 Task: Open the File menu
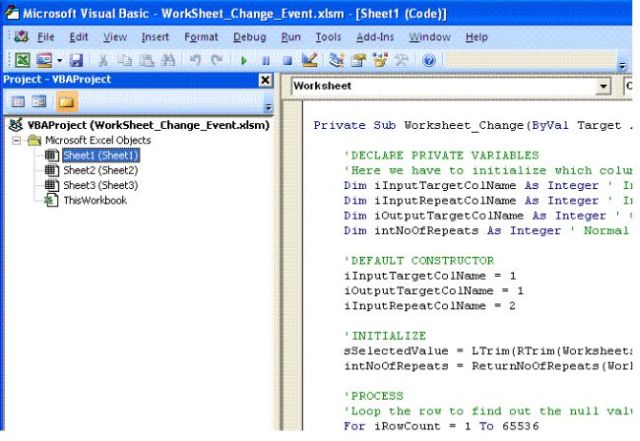(x=46, y=37)
